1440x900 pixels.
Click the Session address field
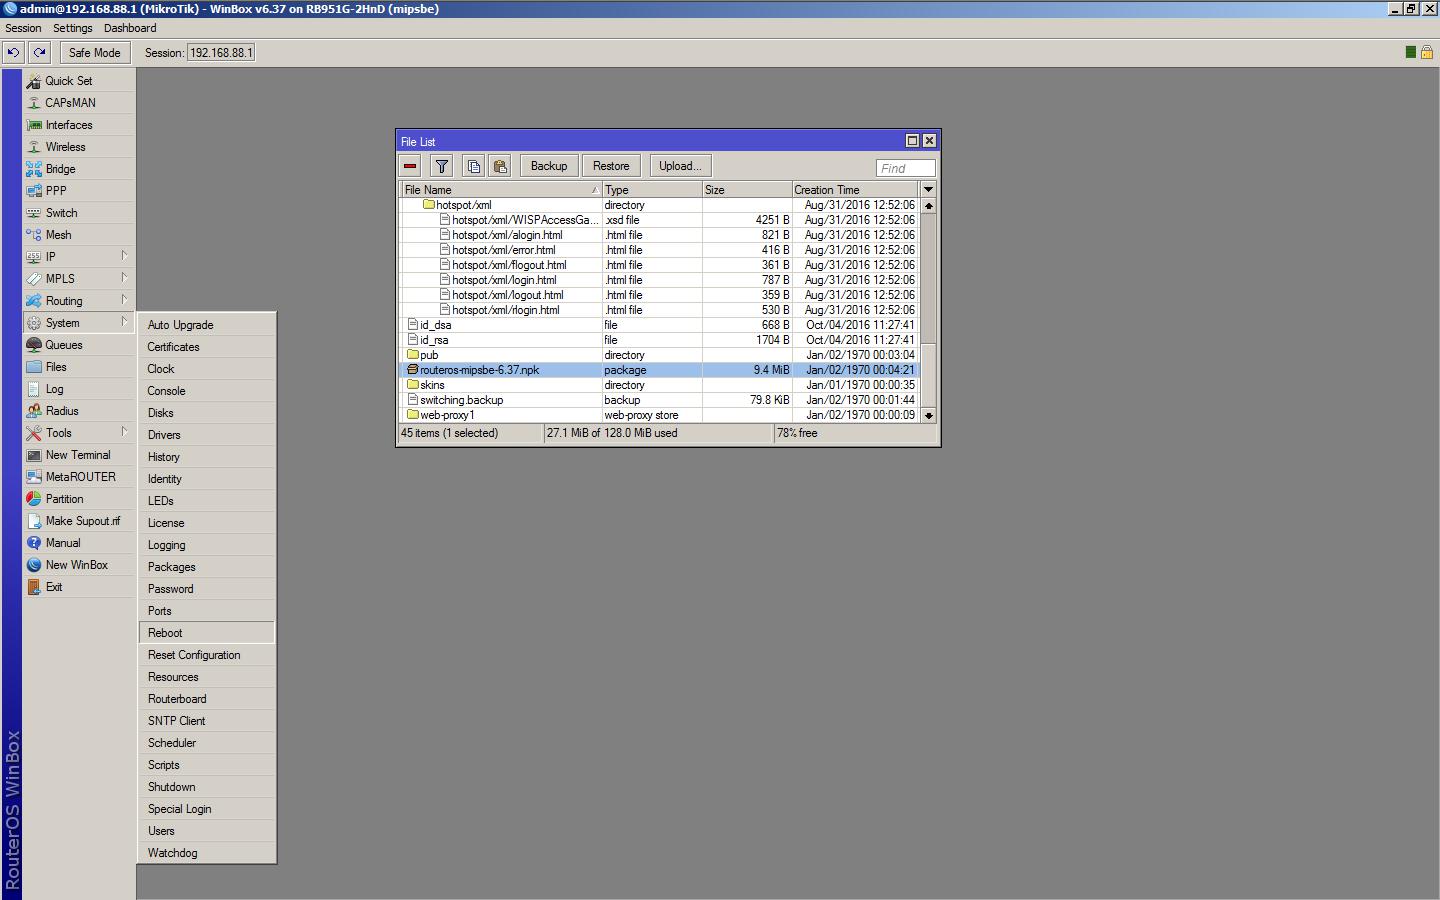pyautogui.click(x=221, y=53)
